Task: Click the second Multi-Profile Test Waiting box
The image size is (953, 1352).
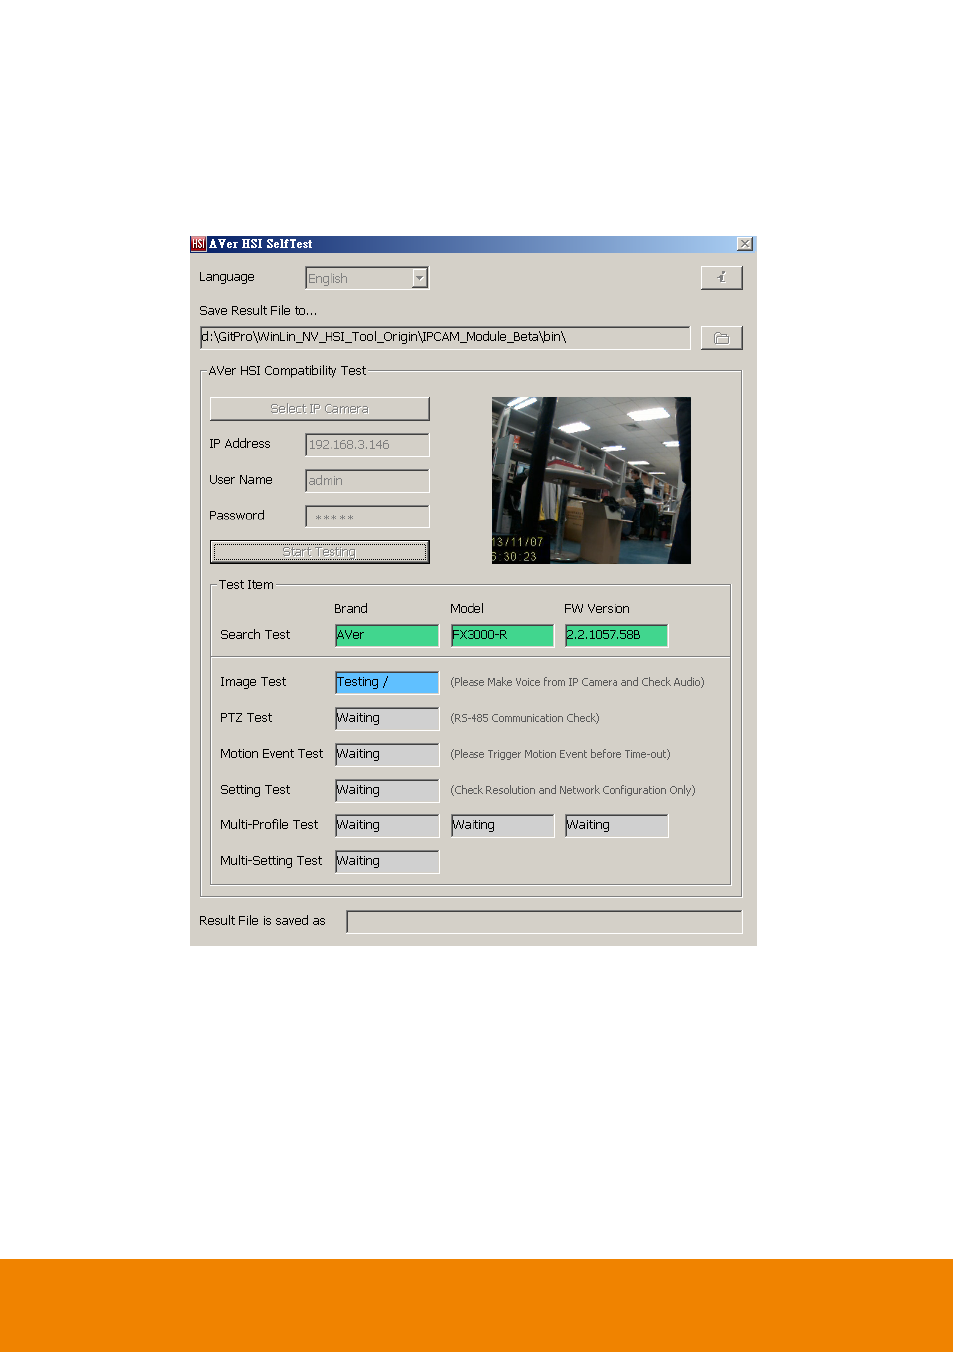Action: (x=502, y=825)
